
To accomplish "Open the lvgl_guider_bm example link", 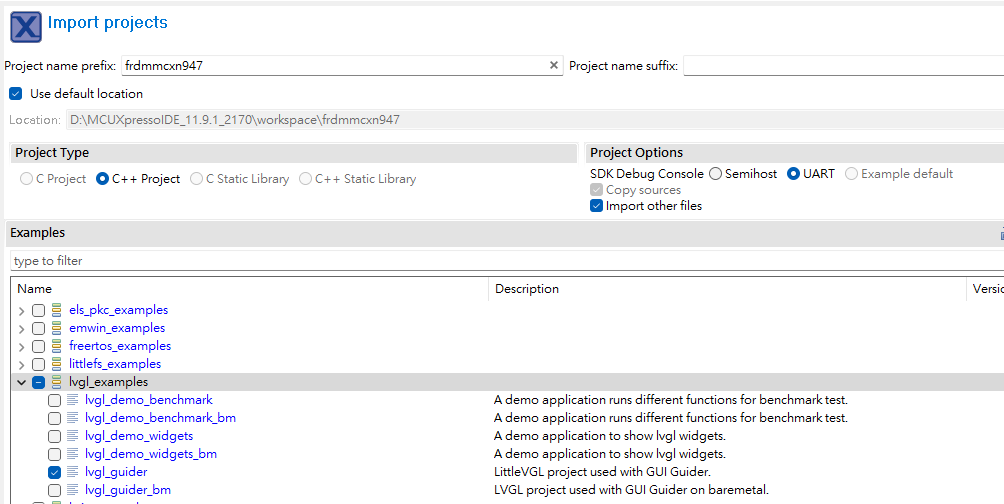I will 128,490.
